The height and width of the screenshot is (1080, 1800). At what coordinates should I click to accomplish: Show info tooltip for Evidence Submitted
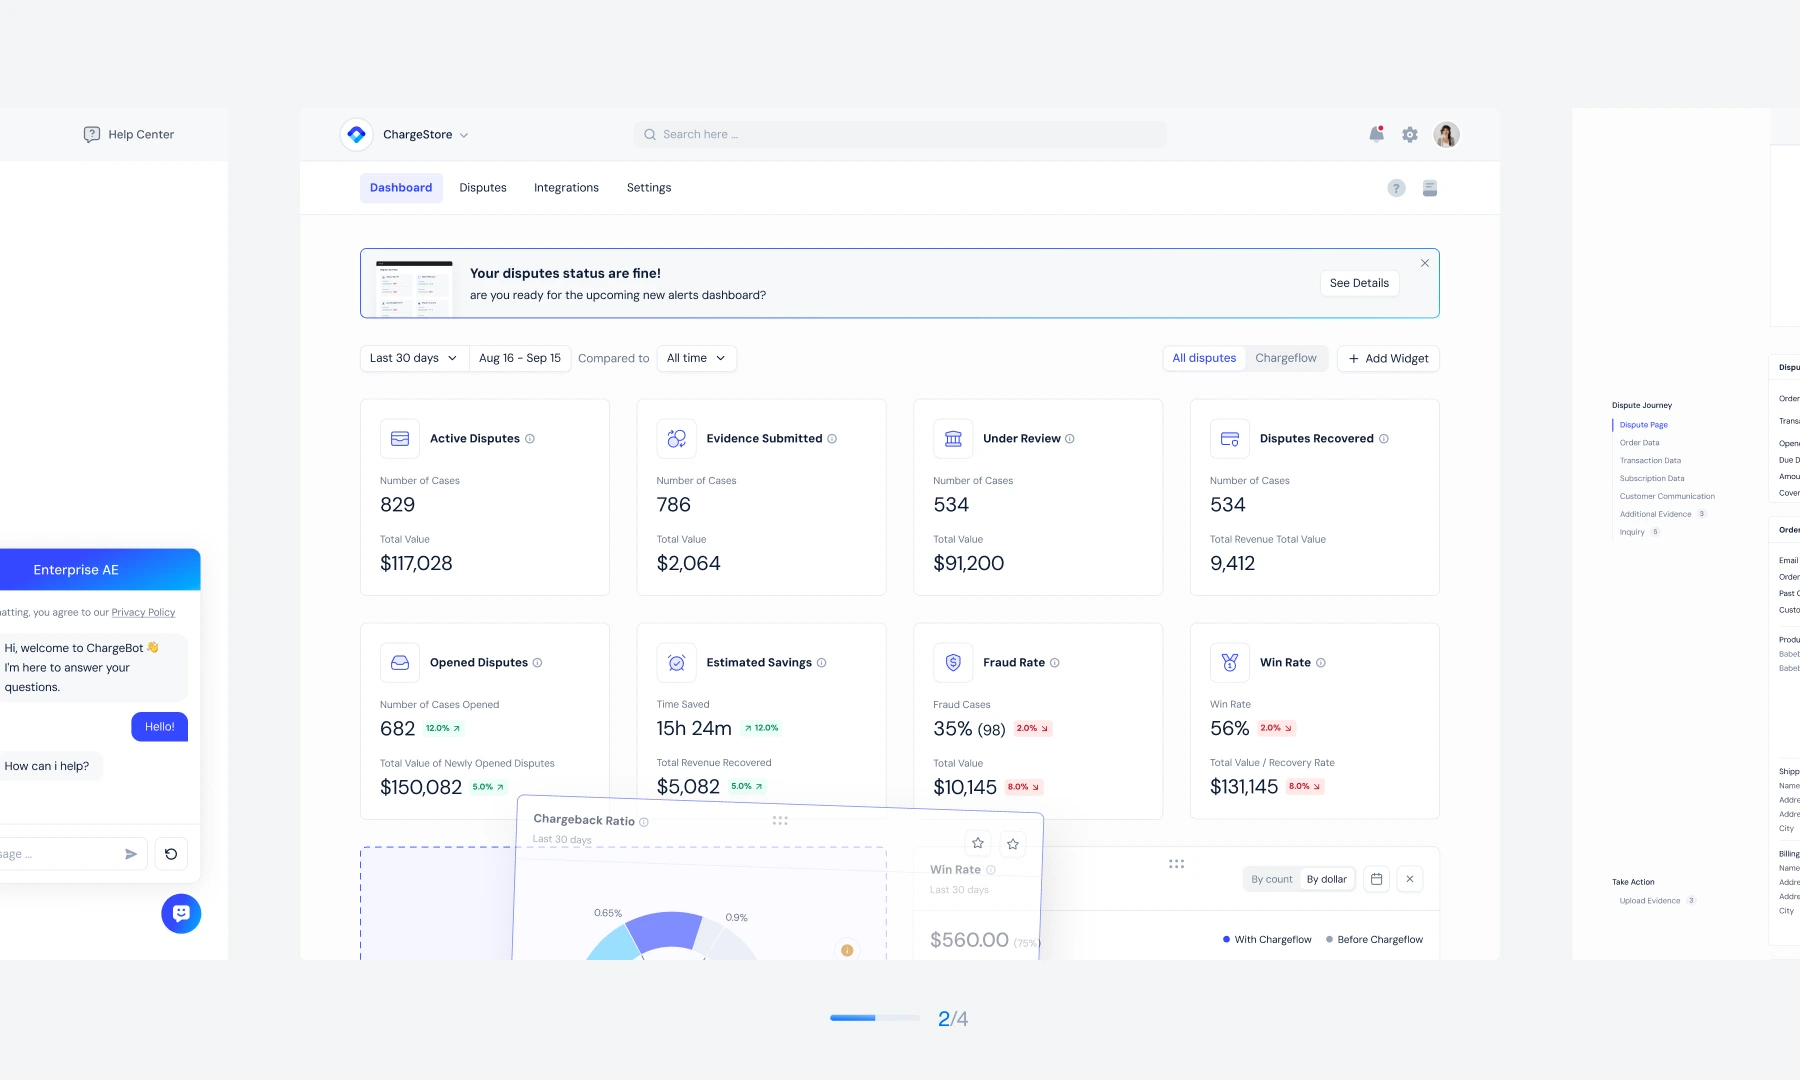(x=832, y=439)
